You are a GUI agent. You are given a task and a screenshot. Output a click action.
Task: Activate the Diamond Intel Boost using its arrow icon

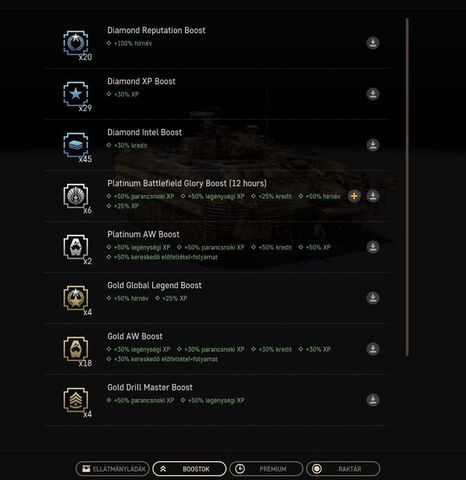click(373, 145)
